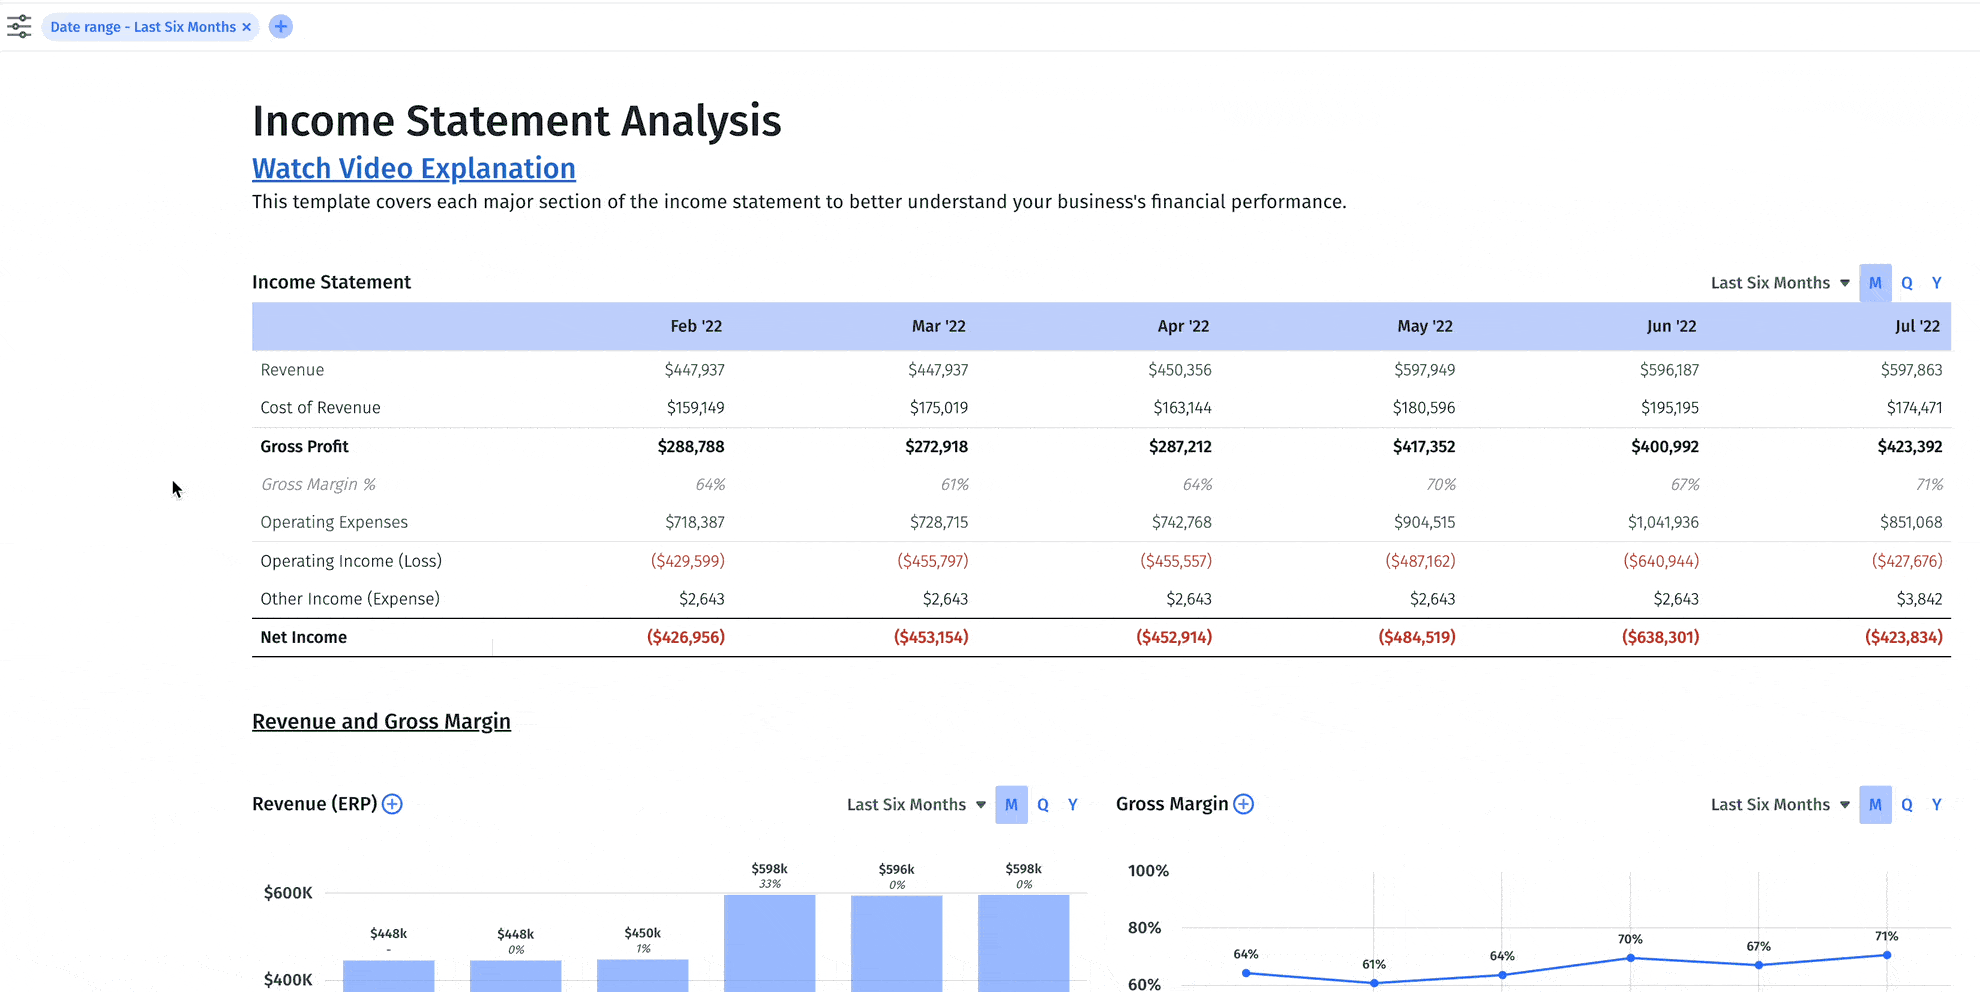Click the $3,842 other income cell
The height and width of the screenshot is (992, 1980).
coord(1919,599)
